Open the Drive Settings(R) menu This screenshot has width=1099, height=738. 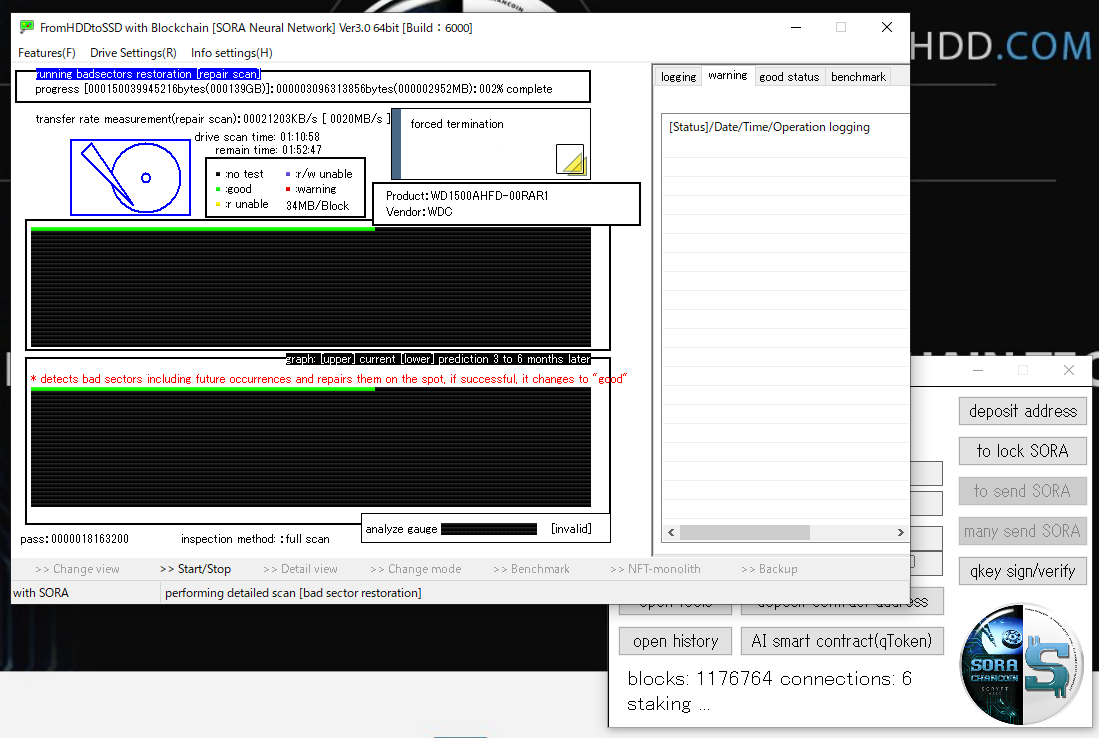point(133,53)
